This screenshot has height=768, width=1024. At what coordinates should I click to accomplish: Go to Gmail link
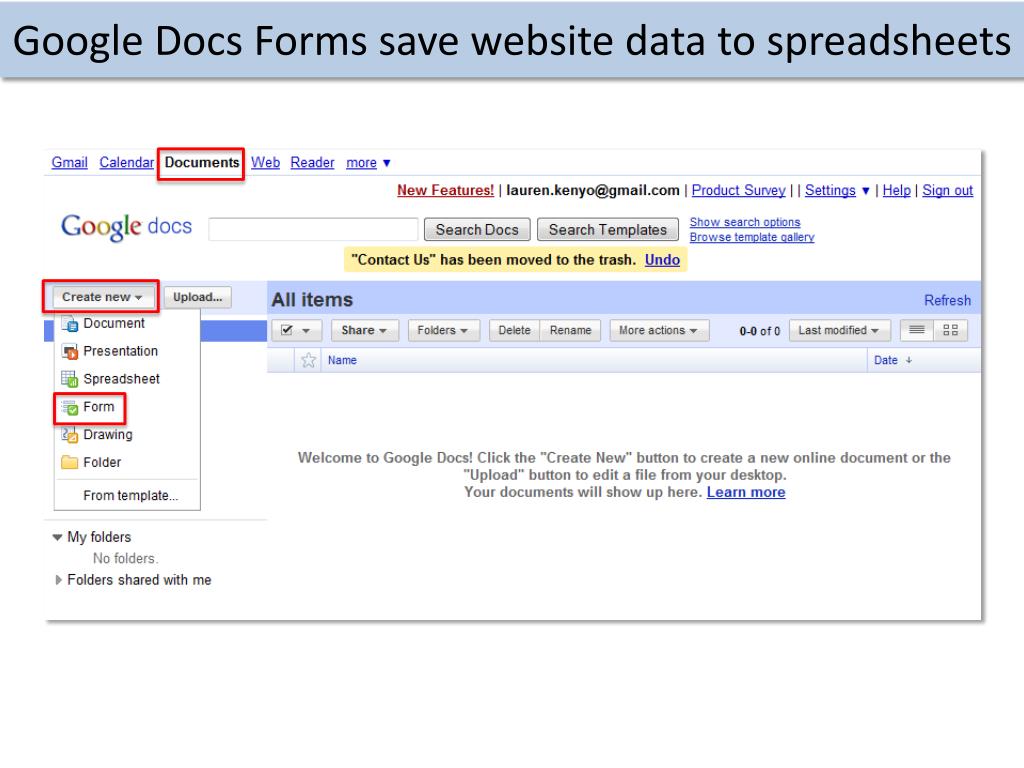click(x=69, y=163)
